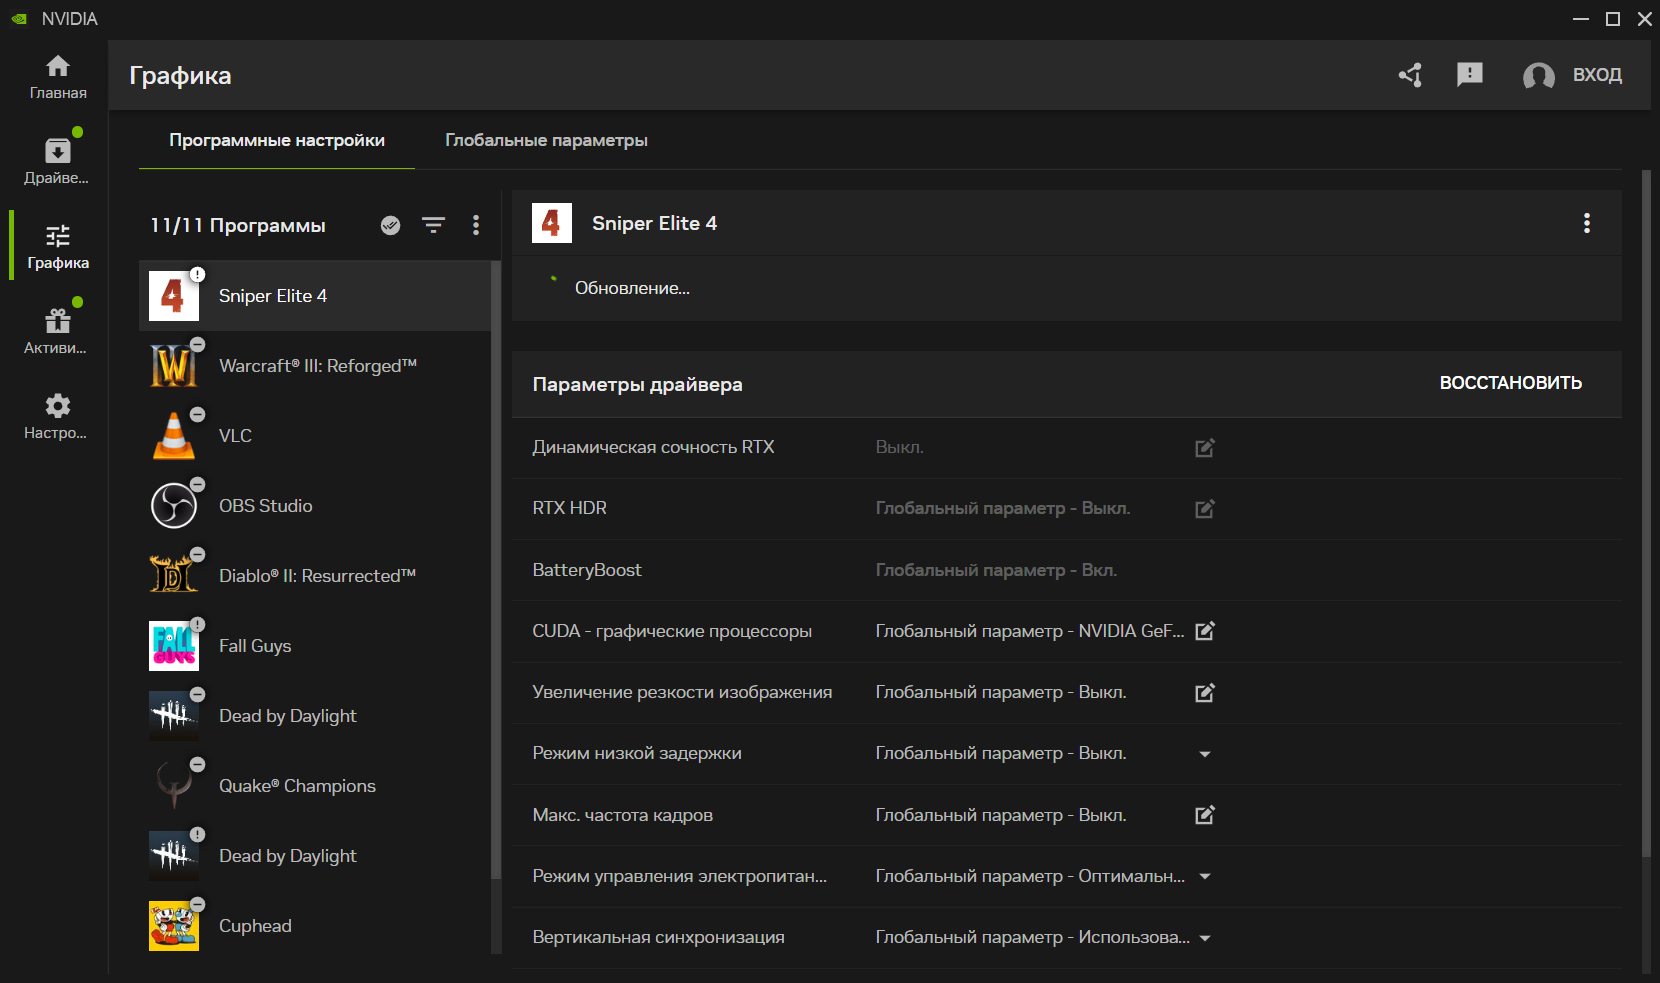
Task: Open programs list three-dot menu
Action: (476, 226)
